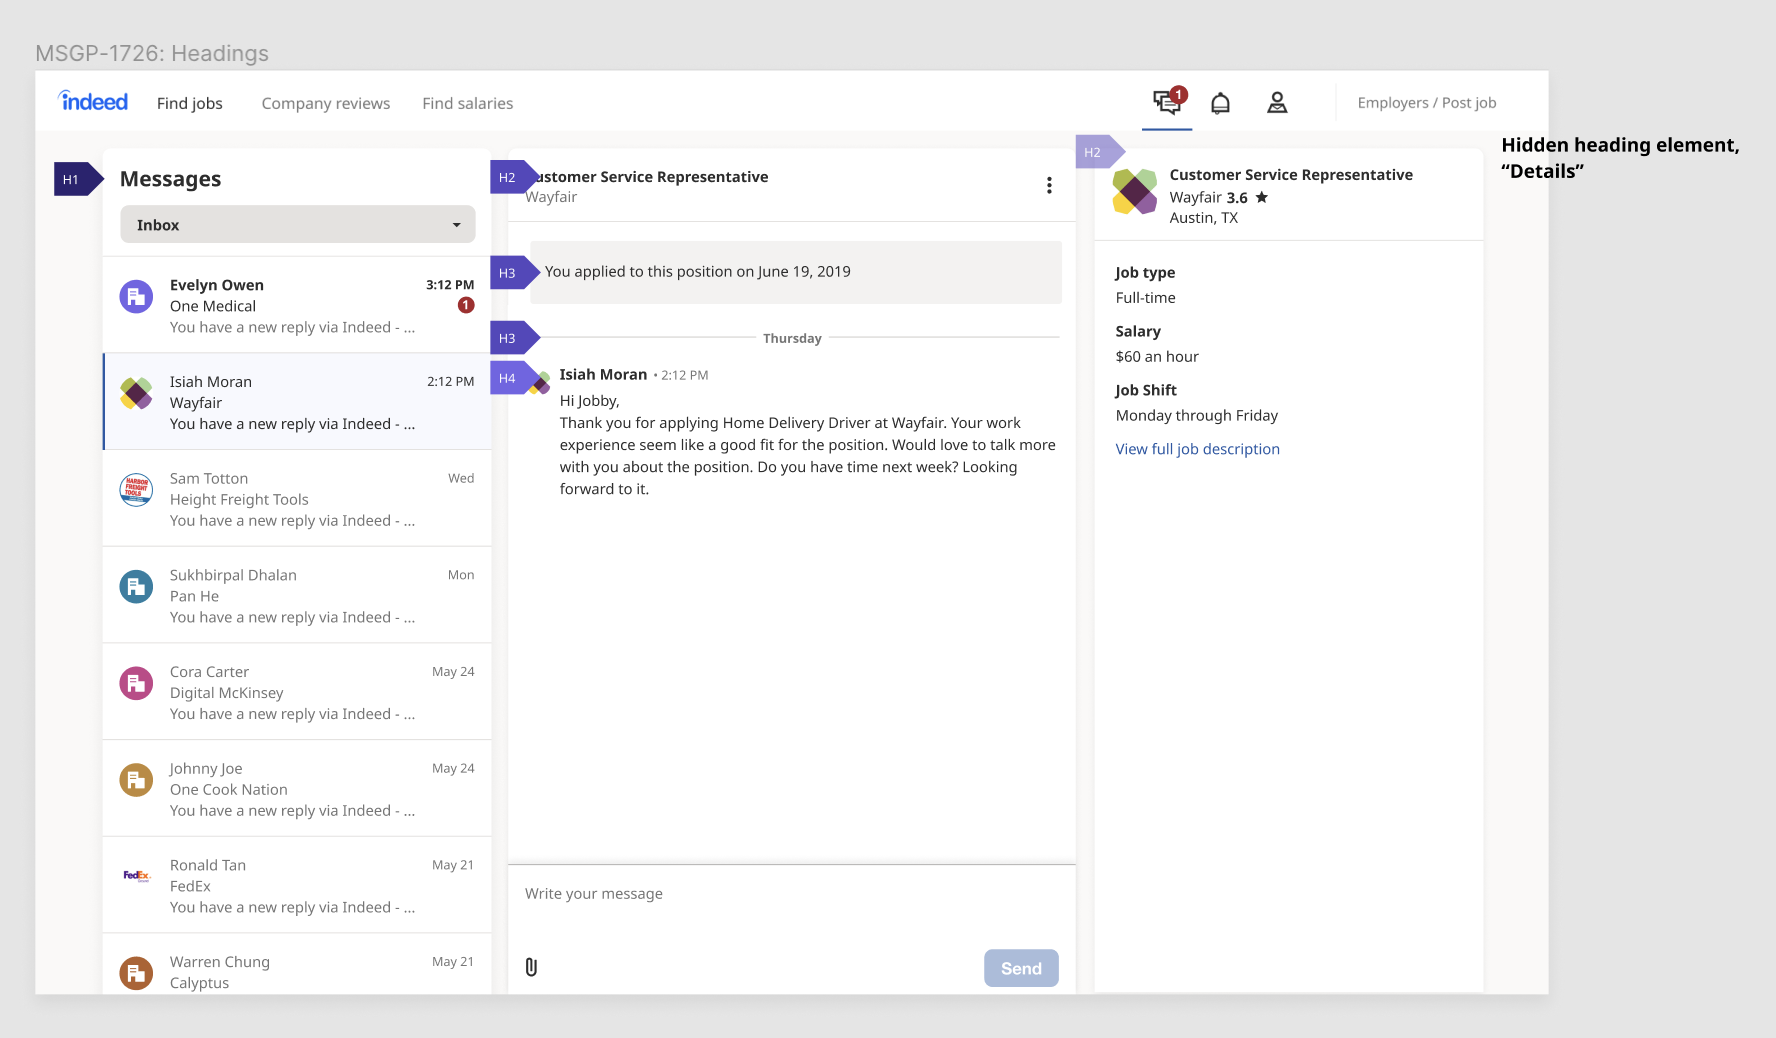Go to Find salaries
This screenshot has height=1038, width=1776.
[x=467, y=103]
